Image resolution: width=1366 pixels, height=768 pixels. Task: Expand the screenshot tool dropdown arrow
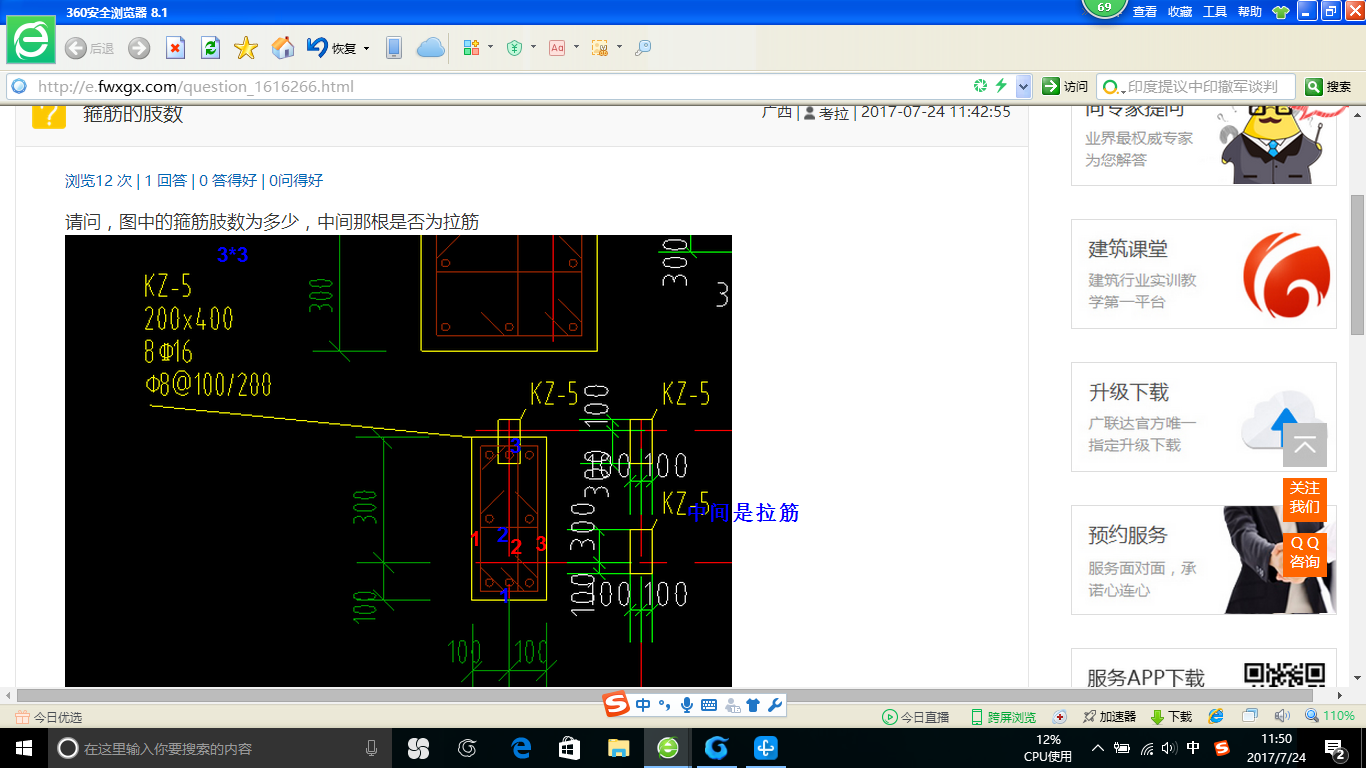click(619, 47)
